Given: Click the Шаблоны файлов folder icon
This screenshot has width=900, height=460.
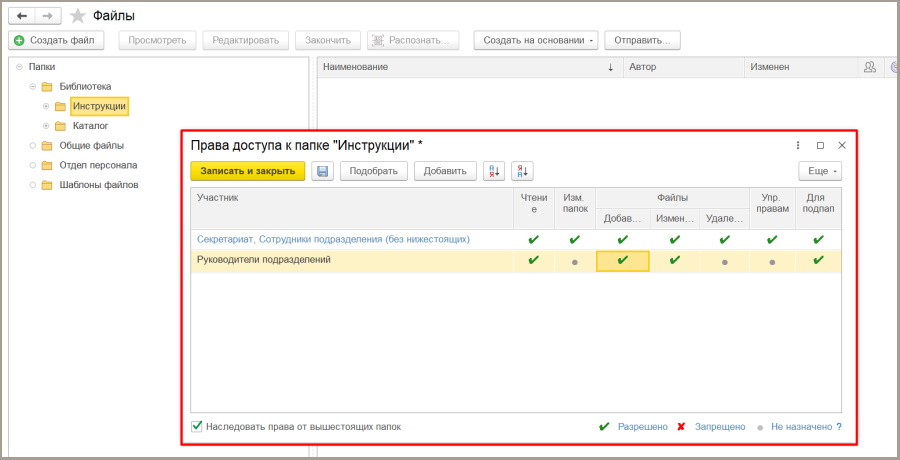Looking at the screenshot, I should [x=47, y=185].
